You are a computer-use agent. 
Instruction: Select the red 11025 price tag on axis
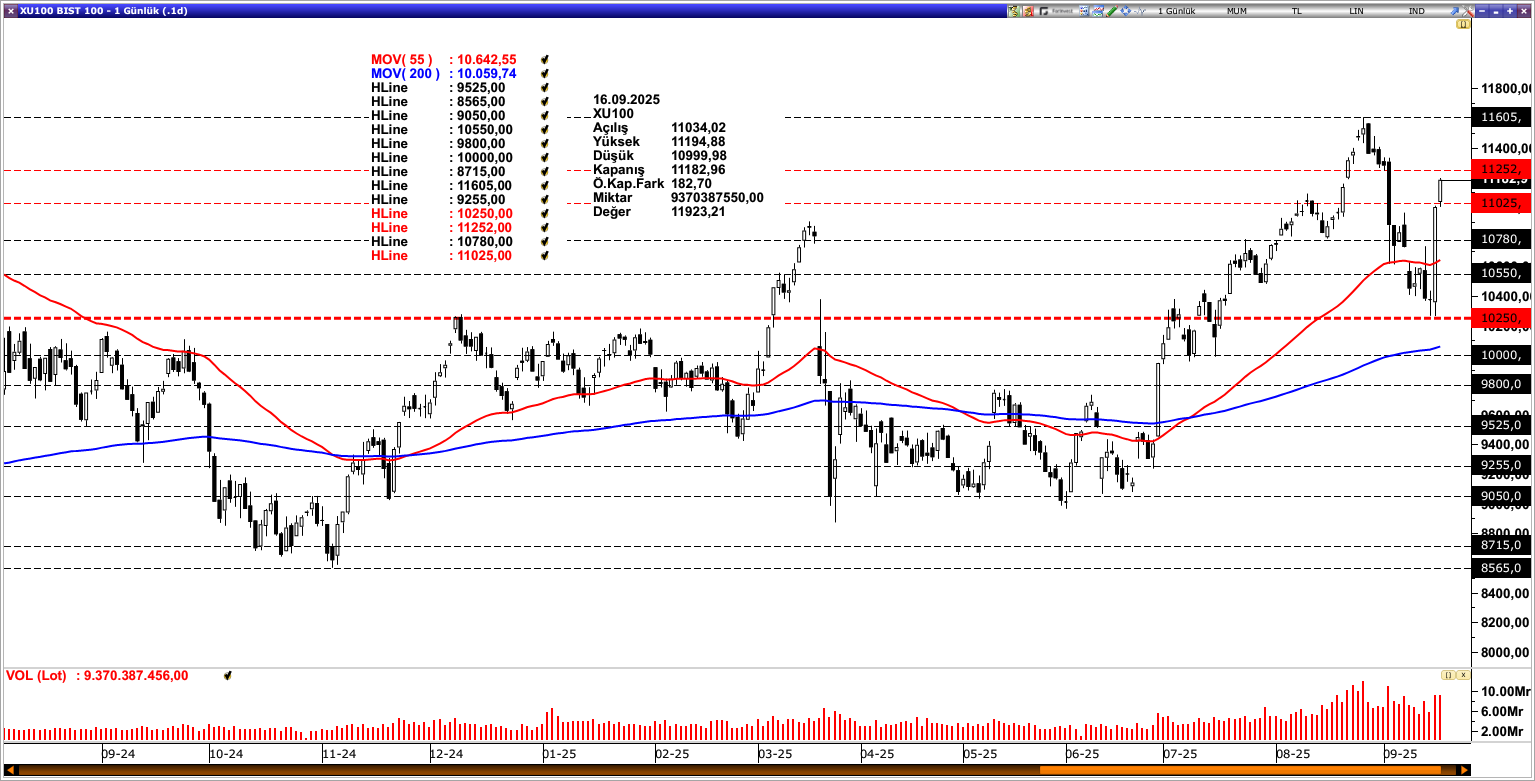tap(1502, 203)
